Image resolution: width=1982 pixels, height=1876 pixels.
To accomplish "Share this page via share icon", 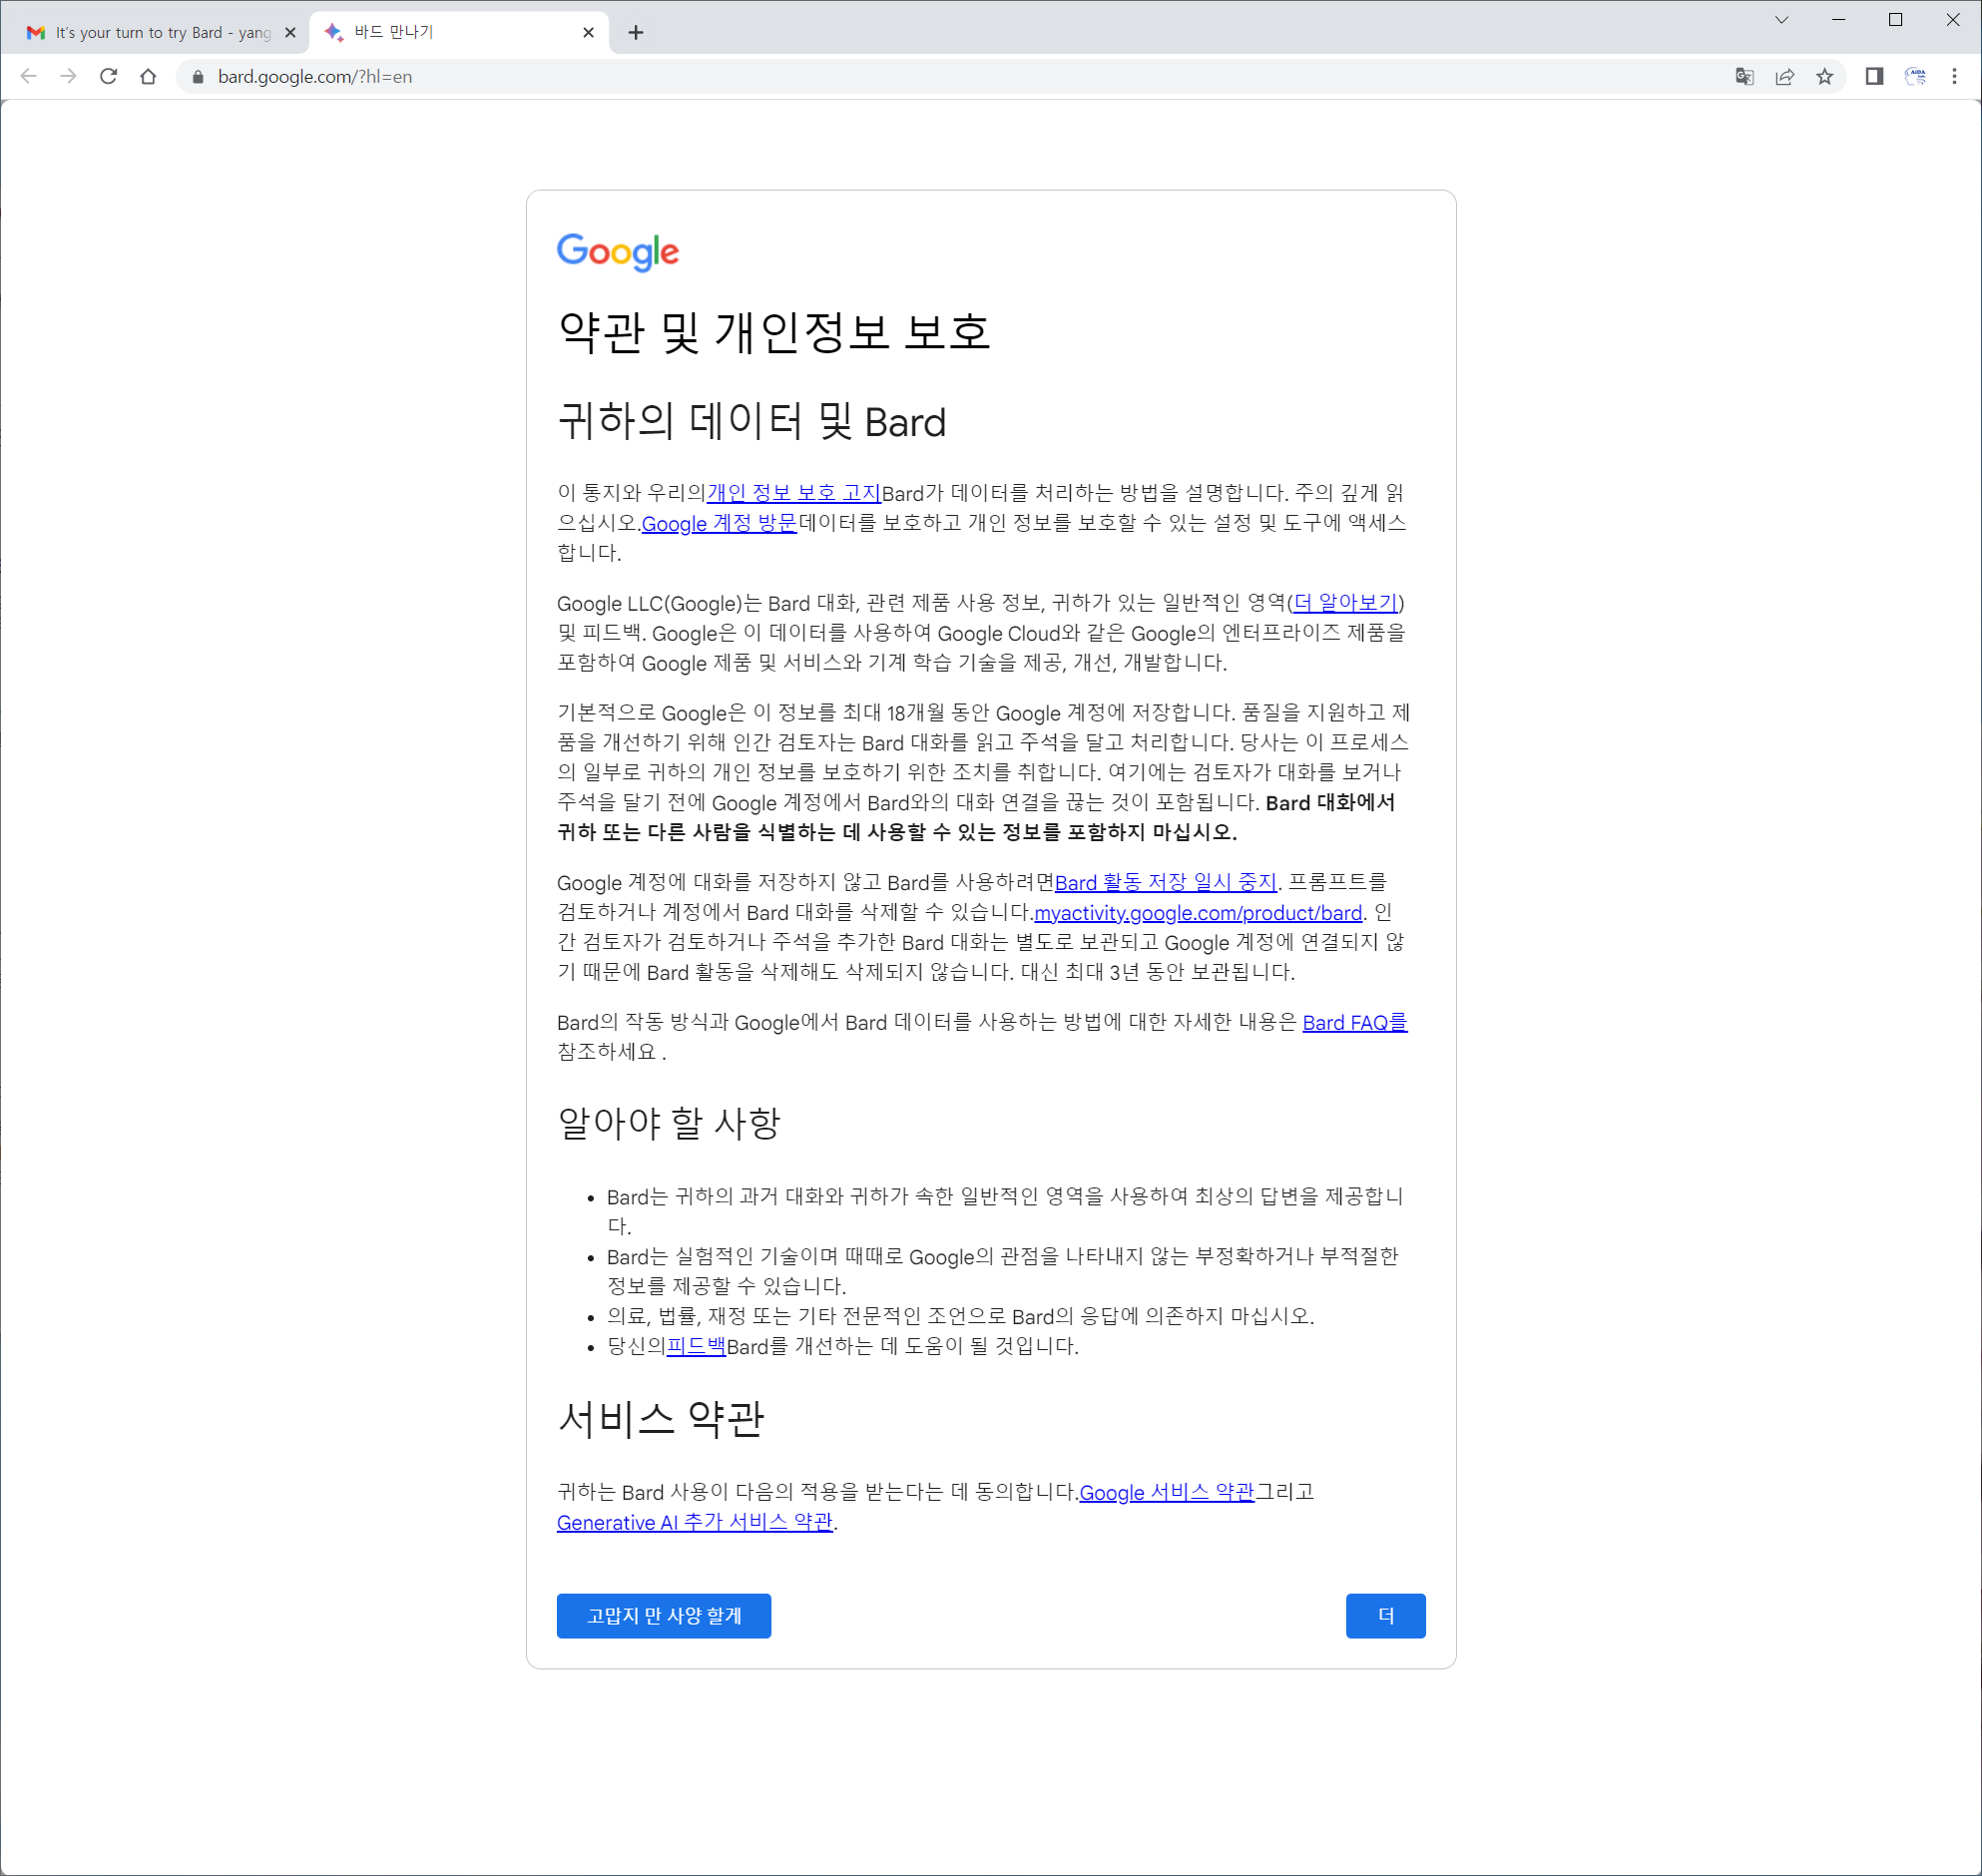I will [x=1784, y=76].
